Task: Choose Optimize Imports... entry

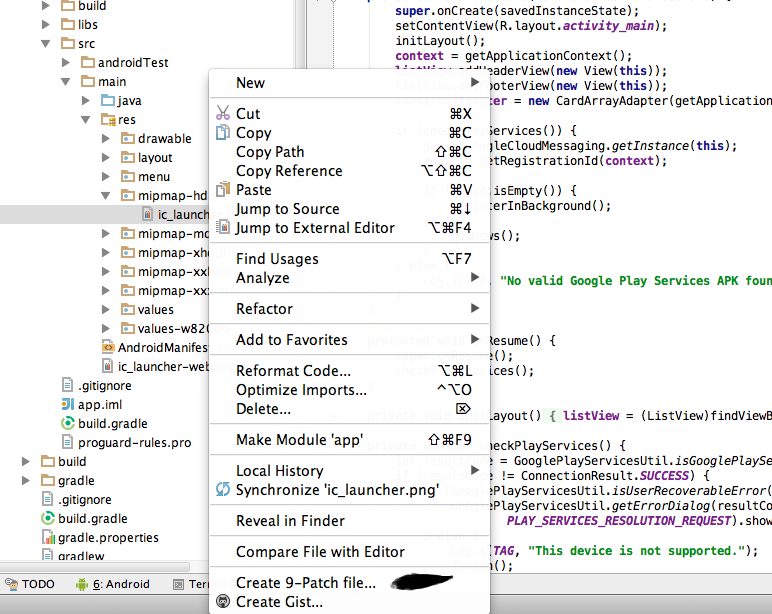Action: coord(350,390)
